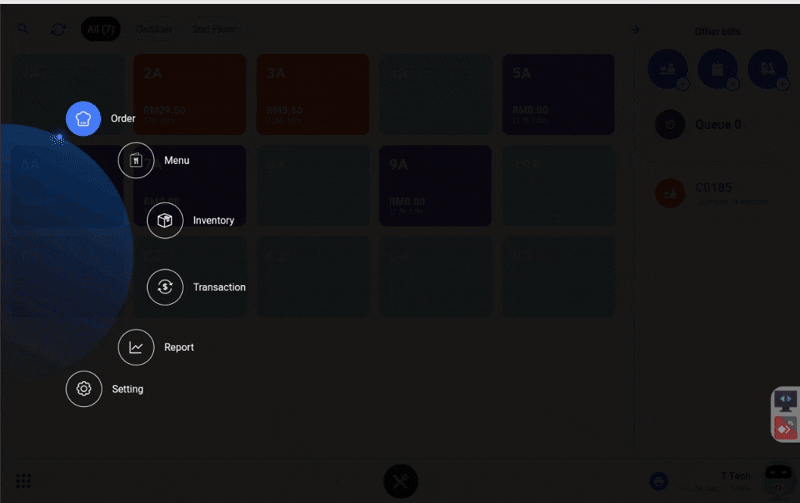Open the Menu section icon

136,160
